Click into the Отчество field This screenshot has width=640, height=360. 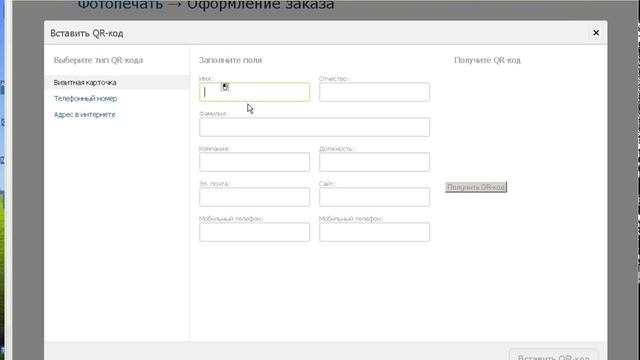374,92
